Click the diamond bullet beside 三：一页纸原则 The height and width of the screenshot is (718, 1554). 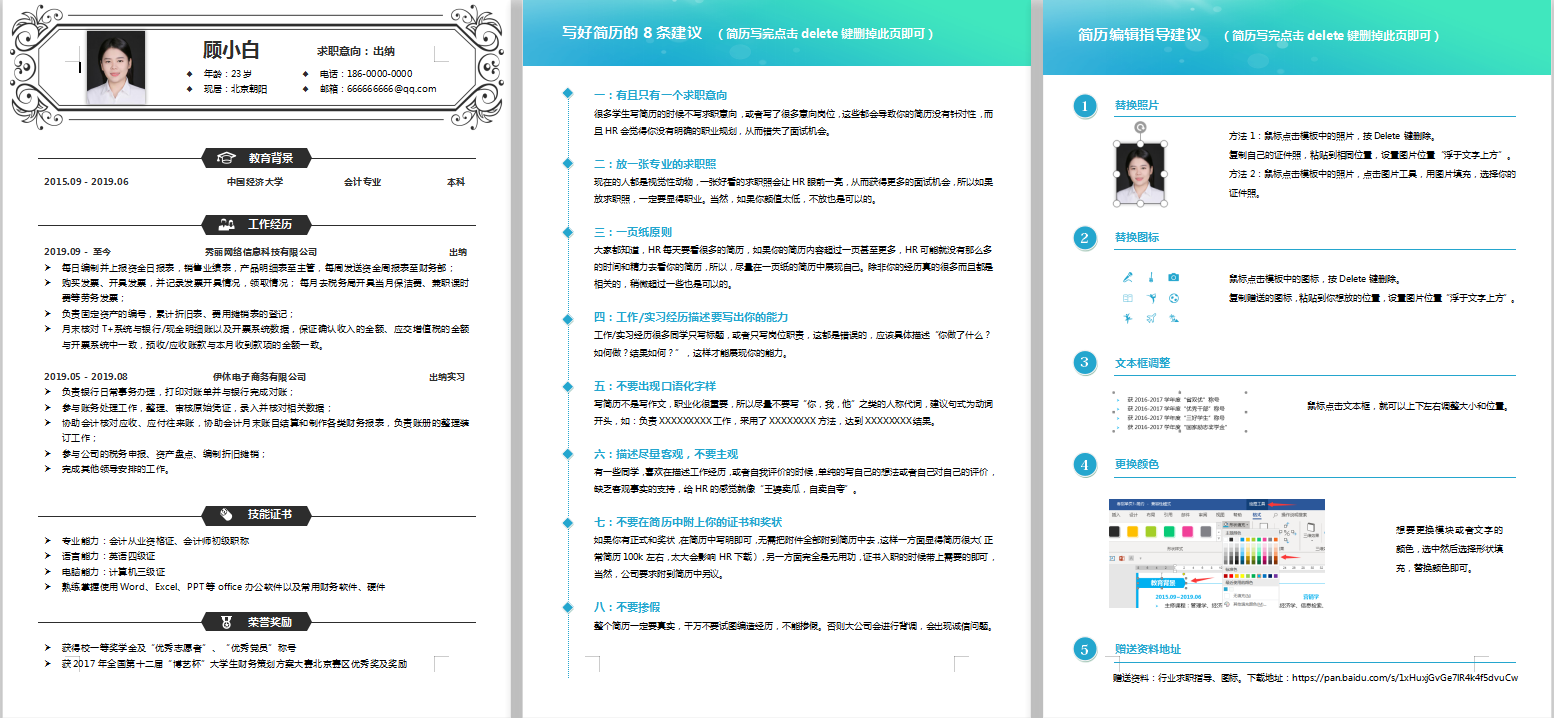(568, 231)
